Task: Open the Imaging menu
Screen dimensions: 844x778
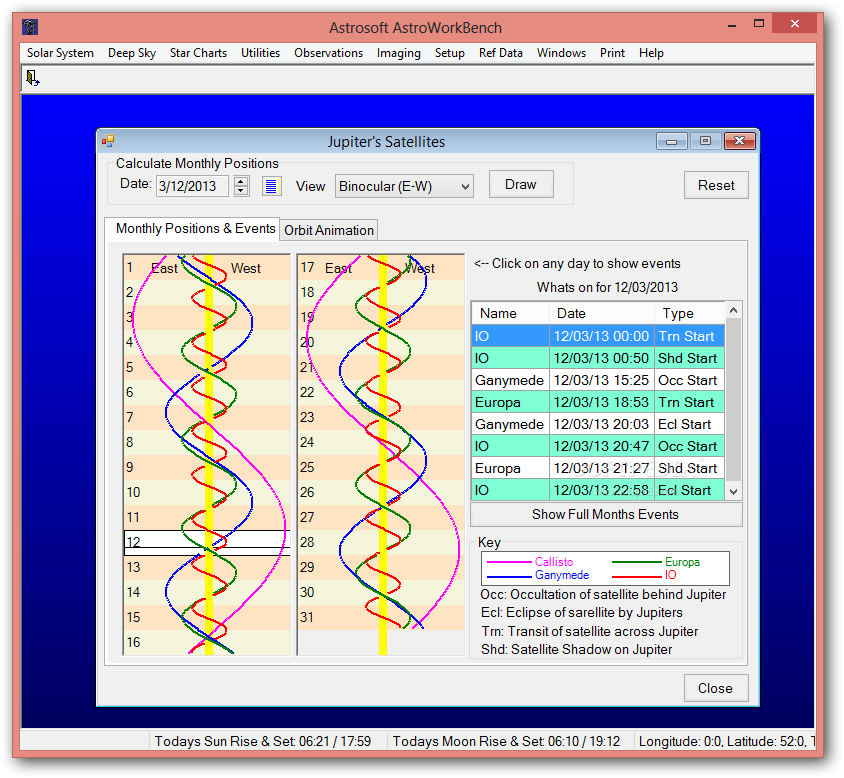Action: (398, 53)
